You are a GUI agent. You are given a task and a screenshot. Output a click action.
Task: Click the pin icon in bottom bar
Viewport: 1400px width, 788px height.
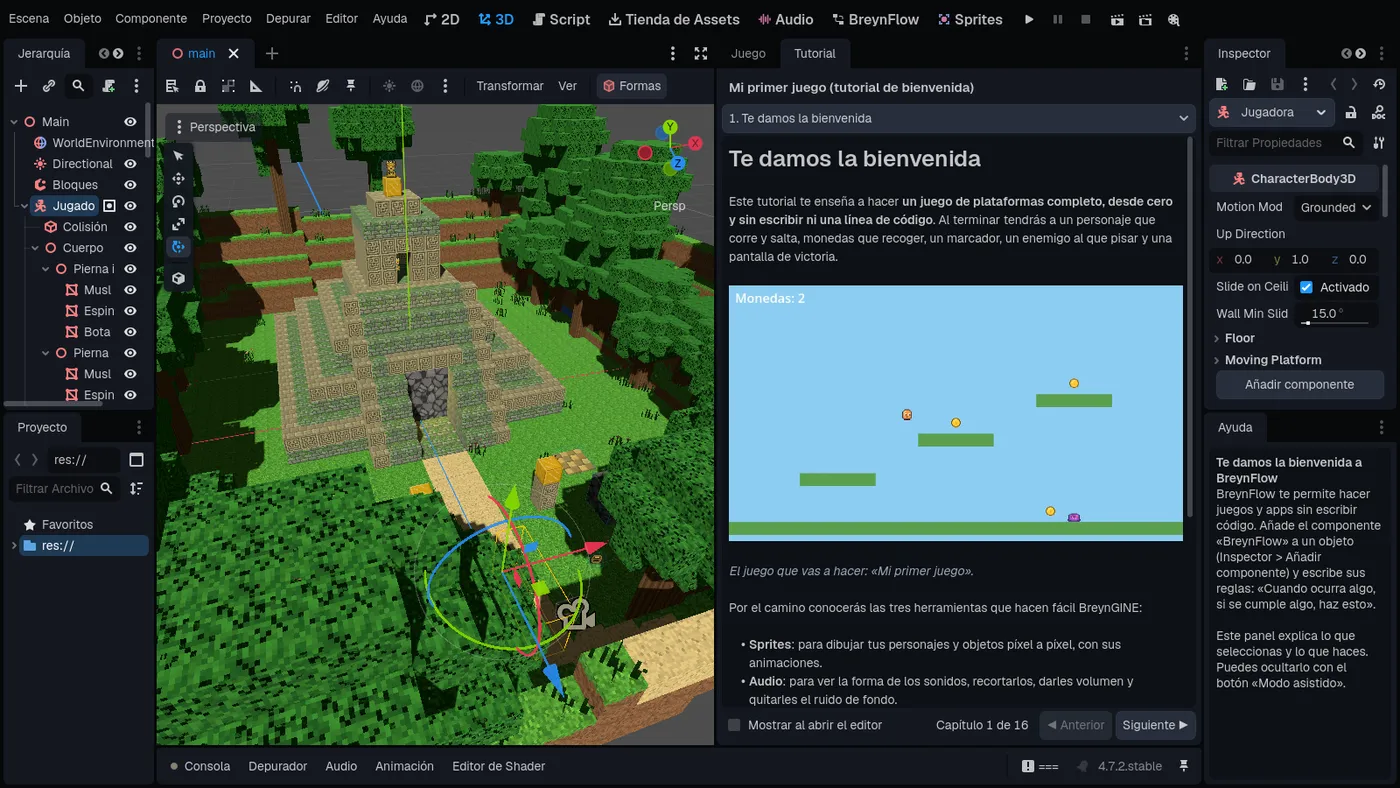1184,766
